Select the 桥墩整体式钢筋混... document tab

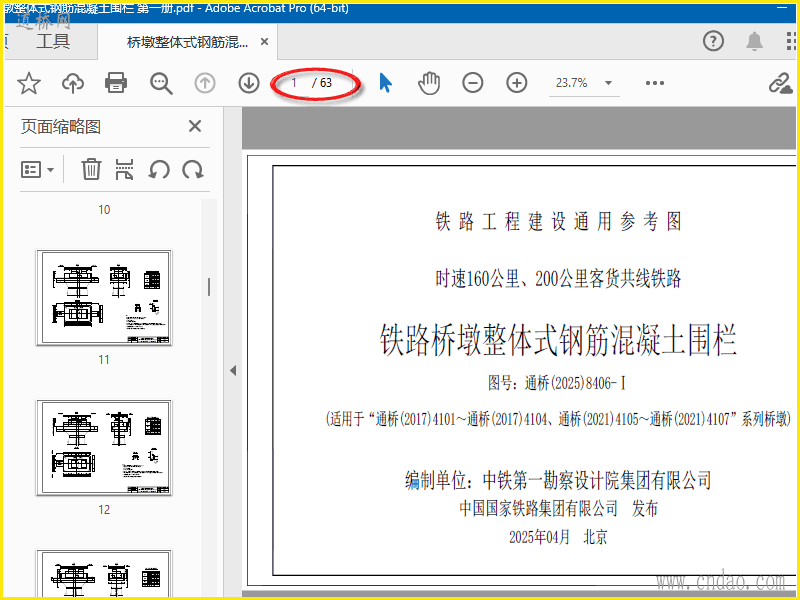point(187,42)
